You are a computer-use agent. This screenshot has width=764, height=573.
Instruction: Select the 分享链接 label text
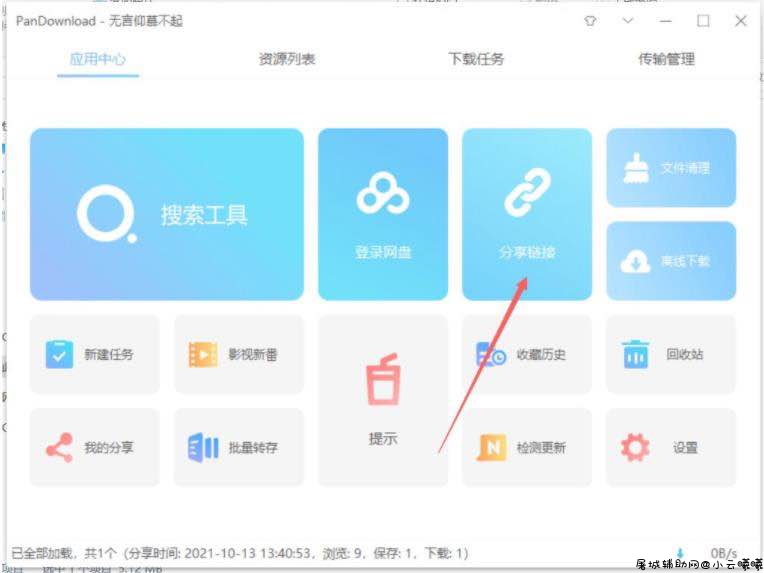527,252
